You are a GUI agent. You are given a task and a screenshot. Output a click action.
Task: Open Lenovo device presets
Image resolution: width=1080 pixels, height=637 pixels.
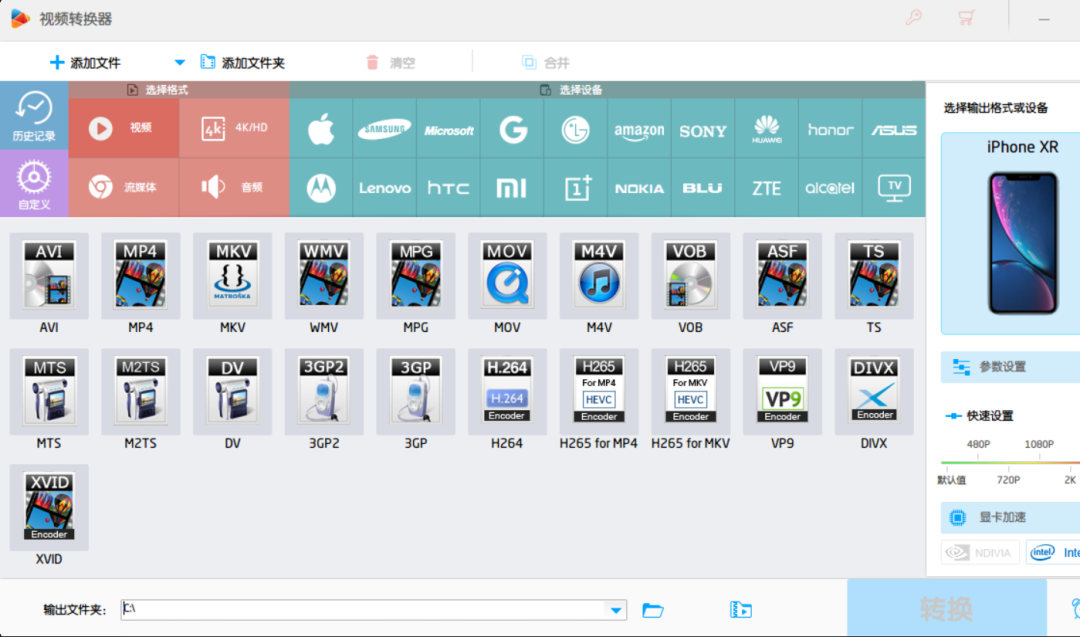click(x=384, y=187)
